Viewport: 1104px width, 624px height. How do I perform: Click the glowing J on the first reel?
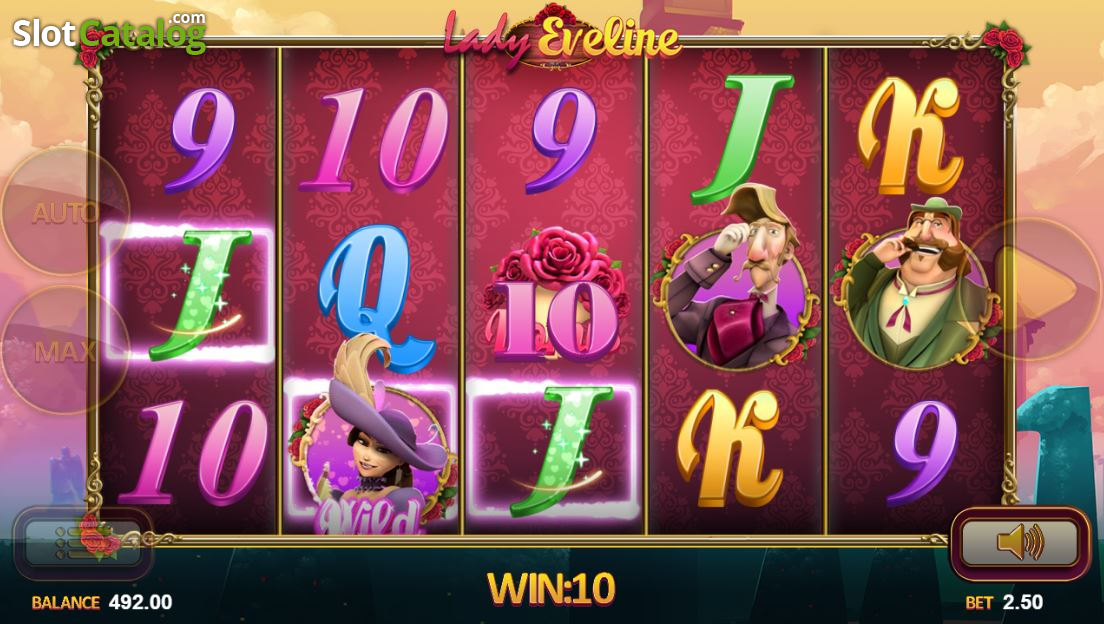[x=189, y=292]
